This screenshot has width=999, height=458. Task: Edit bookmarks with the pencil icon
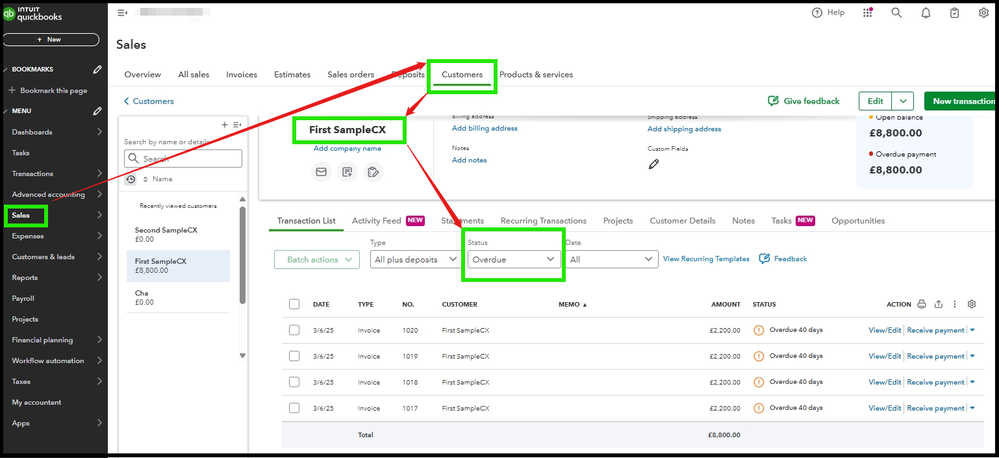pyautogui.click(x=97, y=69)
